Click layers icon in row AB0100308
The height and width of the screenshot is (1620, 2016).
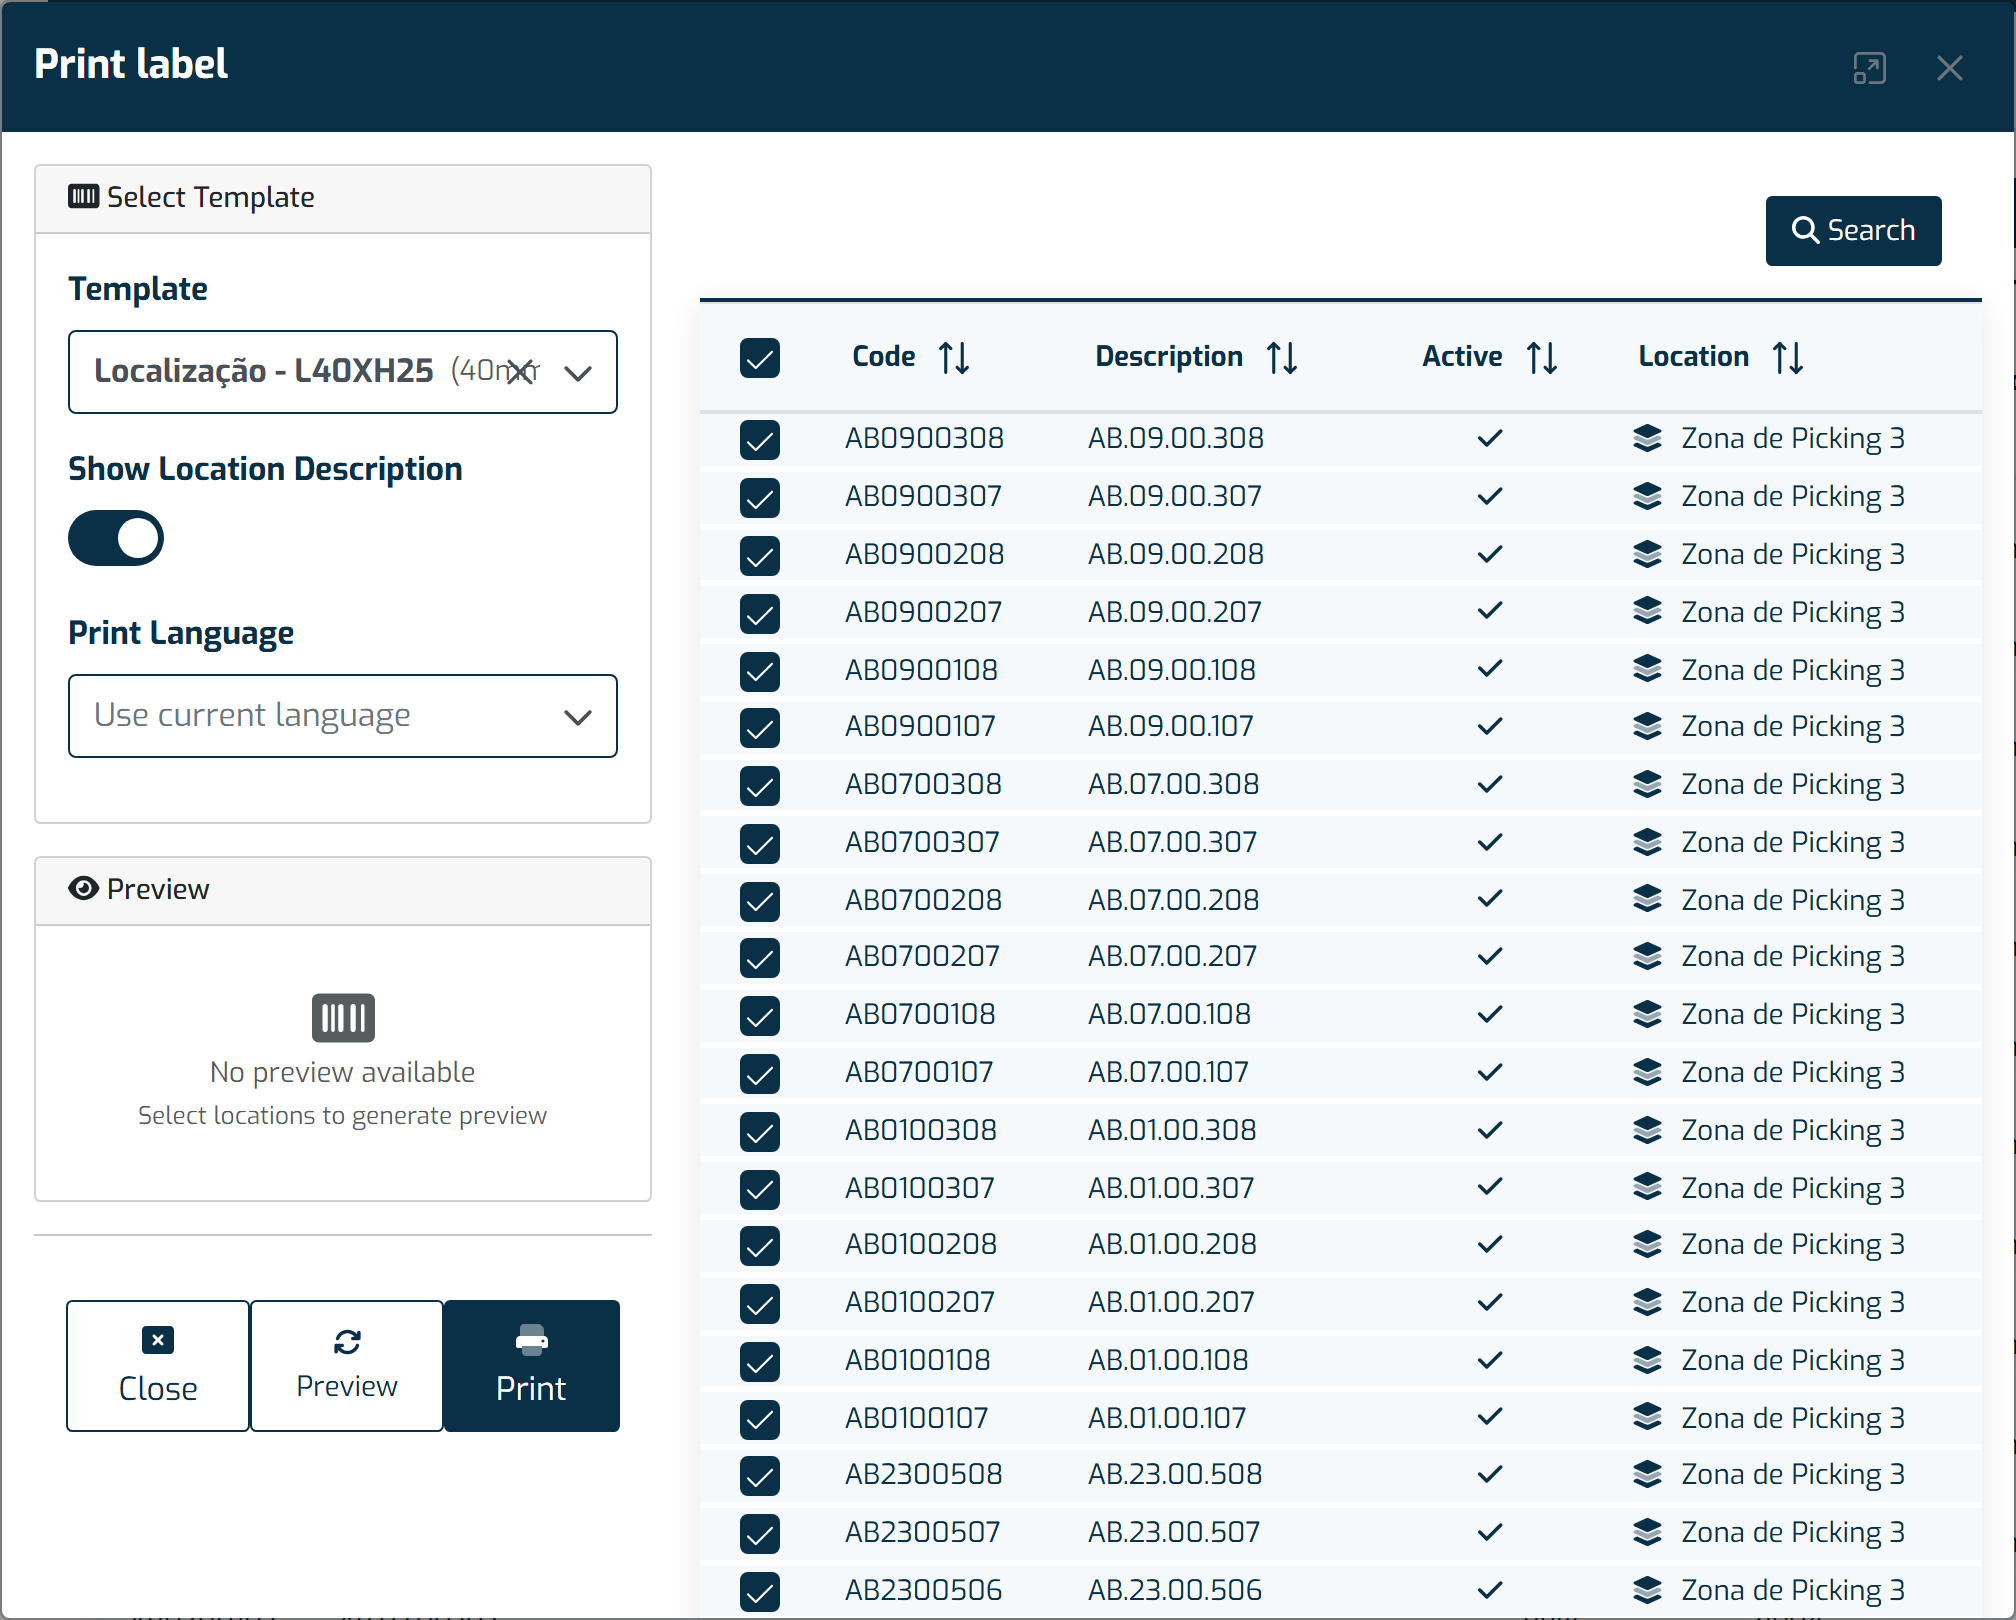coord(1647,1130)
